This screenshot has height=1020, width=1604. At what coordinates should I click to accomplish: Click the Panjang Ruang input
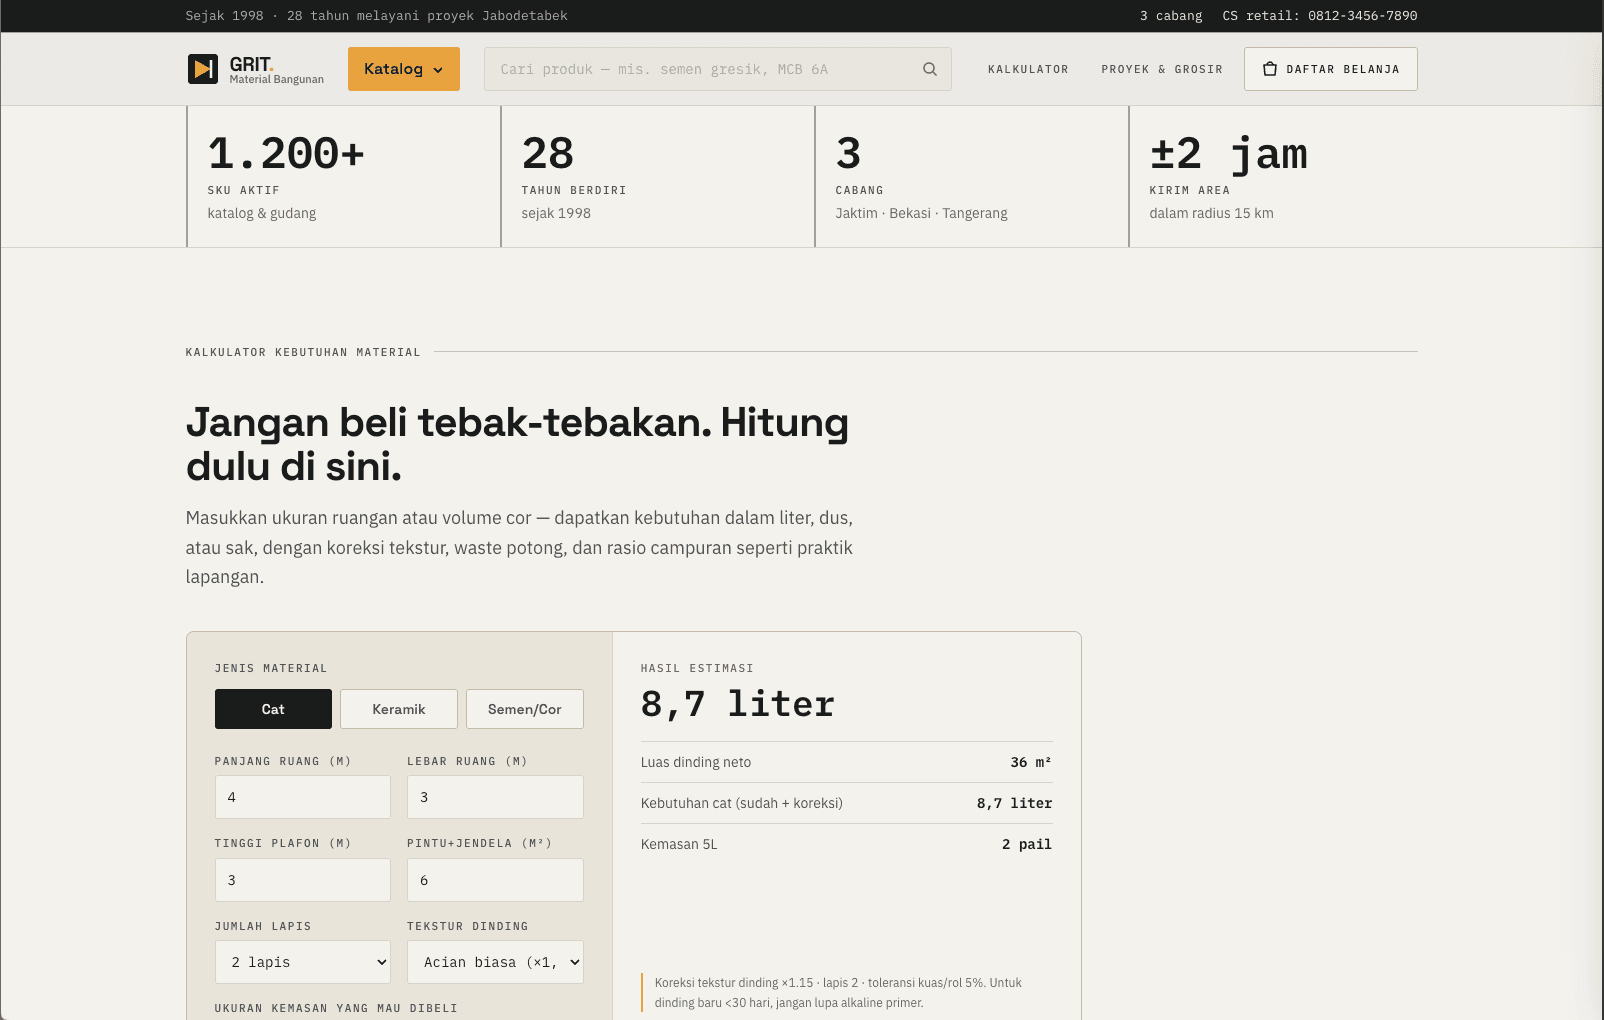point(303,797)
